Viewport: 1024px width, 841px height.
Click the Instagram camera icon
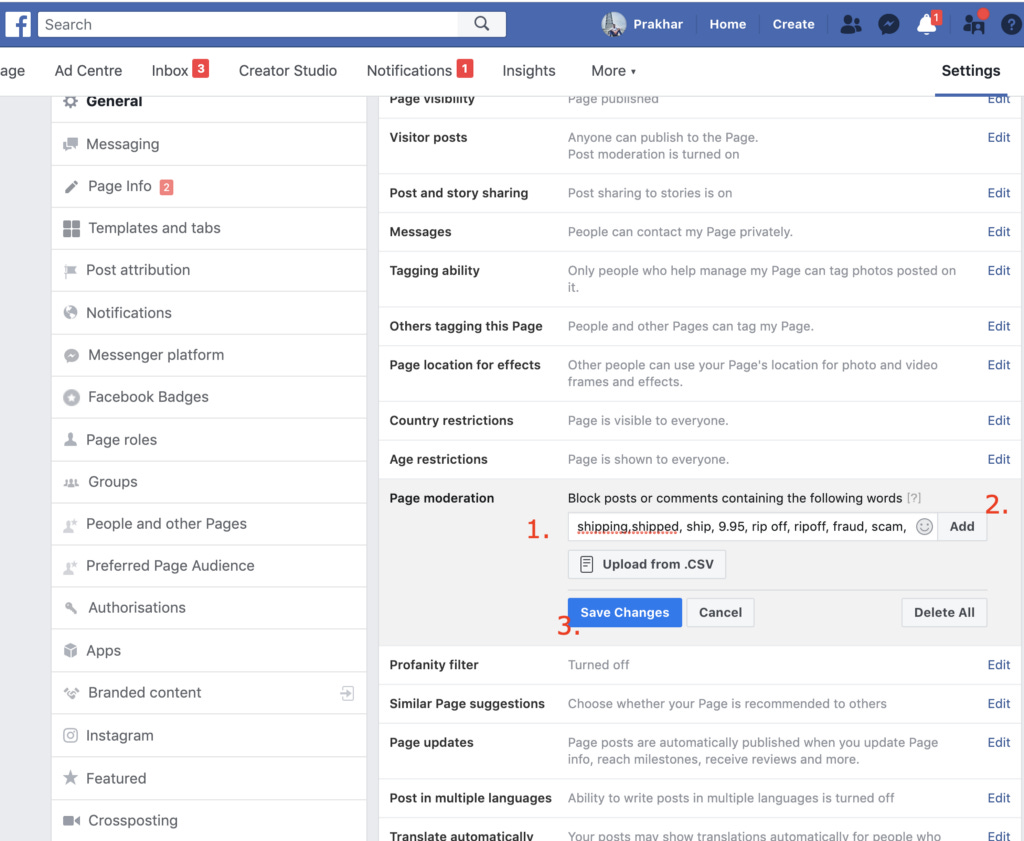pos(71,735)
